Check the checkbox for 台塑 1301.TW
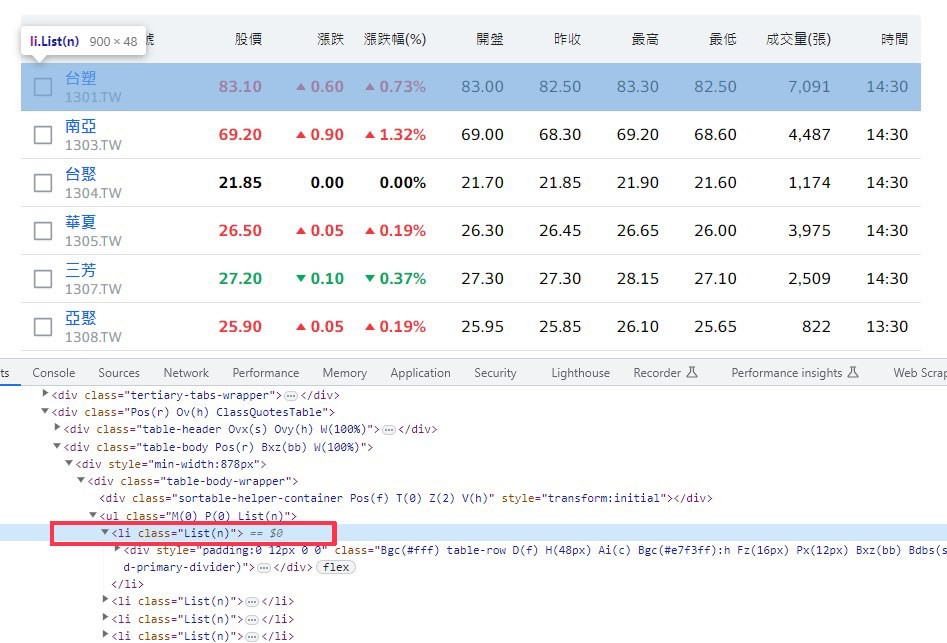 point(43,87)
